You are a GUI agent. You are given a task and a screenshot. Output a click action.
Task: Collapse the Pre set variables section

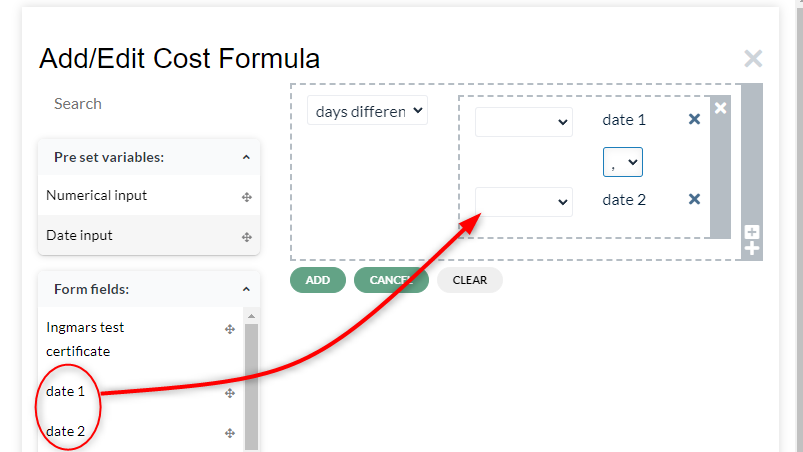[246, 157]
